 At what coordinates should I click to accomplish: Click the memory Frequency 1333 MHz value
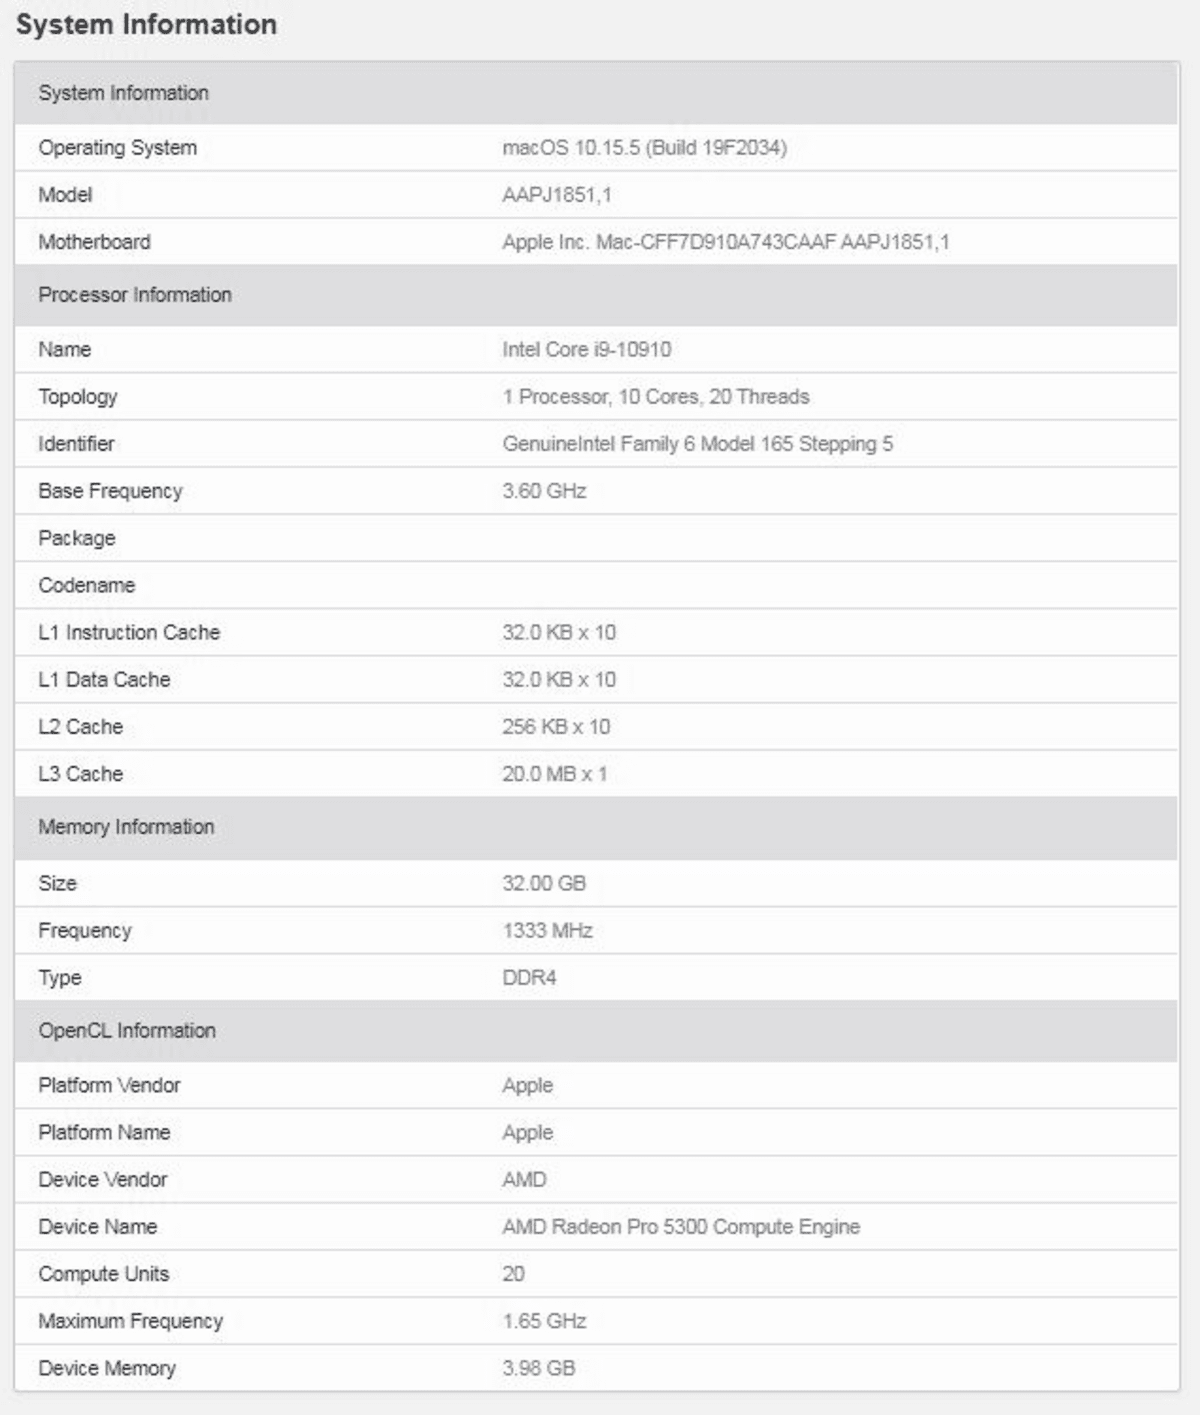pos(547,931)
